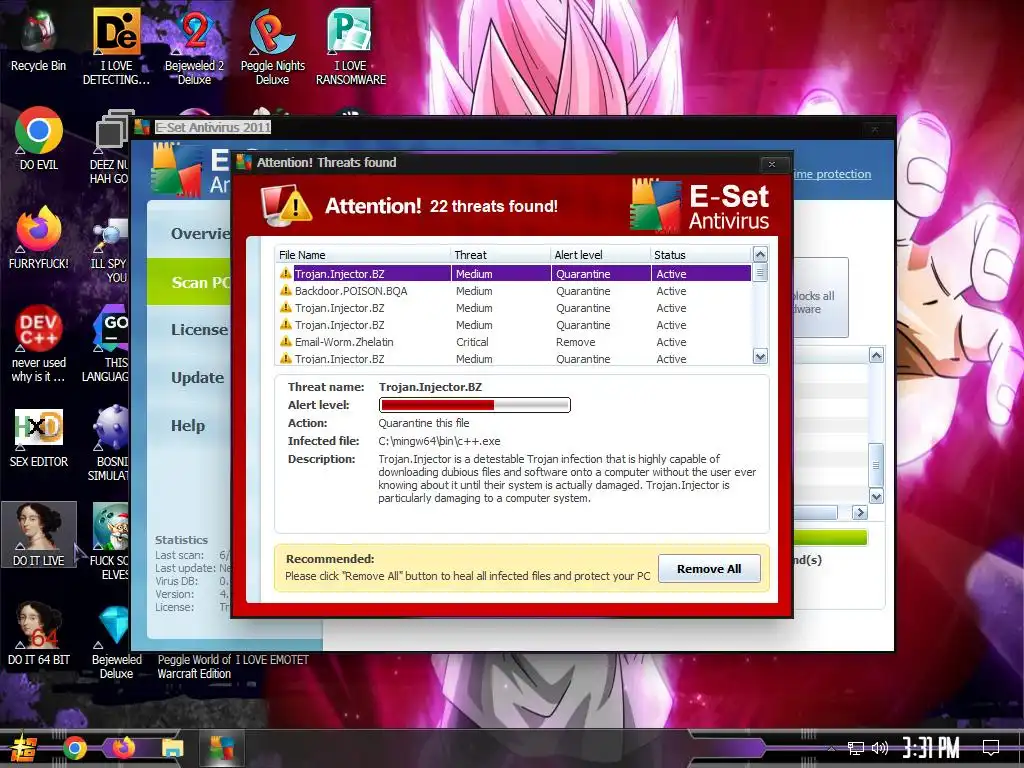The height and width of the screenshot is (768, 1024).
Task: Open File Explorer from the taskbar
Action: (x=172, y=748)
